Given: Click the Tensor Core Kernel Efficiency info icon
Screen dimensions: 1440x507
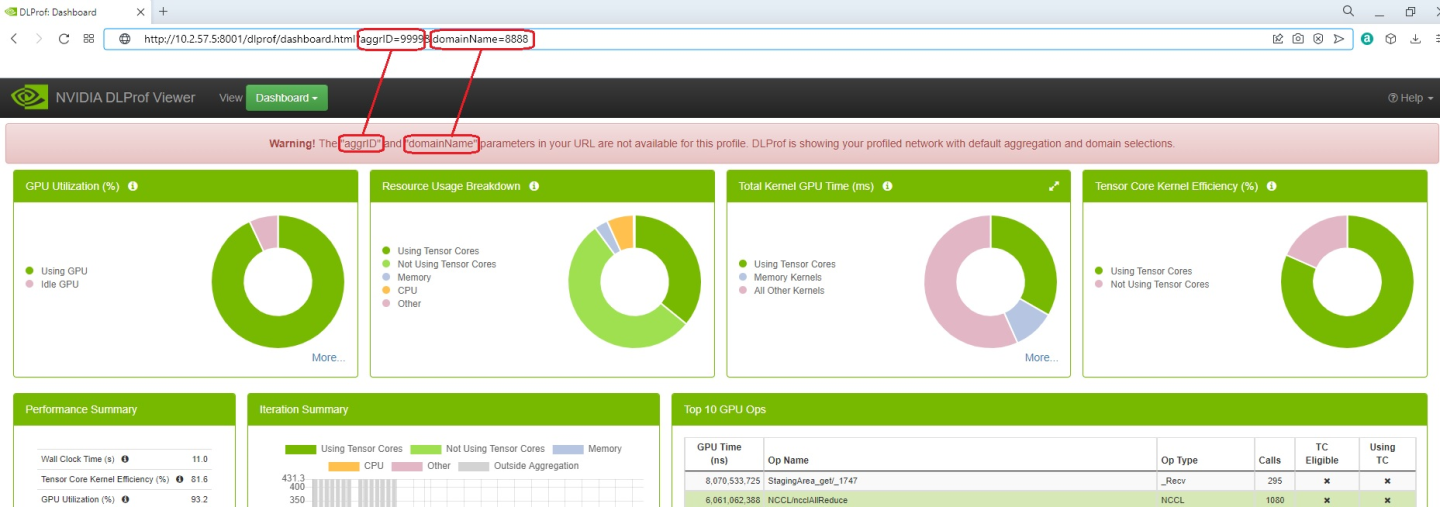Looking at the screenshot, I should (x=1272, y=186).
